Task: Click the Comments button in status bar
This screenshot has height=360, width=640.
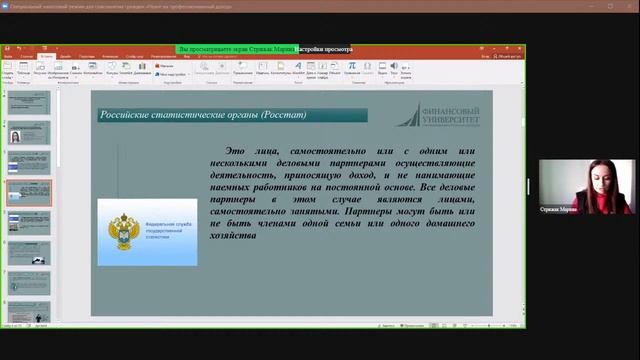Action: tap(412, 326)
